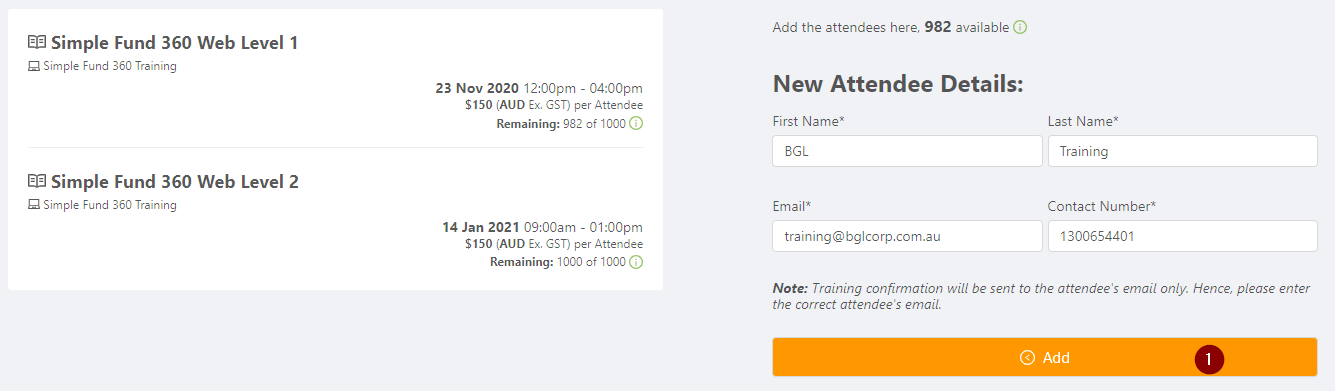1335x391 pixels.
Task: Click the Contact Number field 1300654401
Action: tap(1182, 236)
